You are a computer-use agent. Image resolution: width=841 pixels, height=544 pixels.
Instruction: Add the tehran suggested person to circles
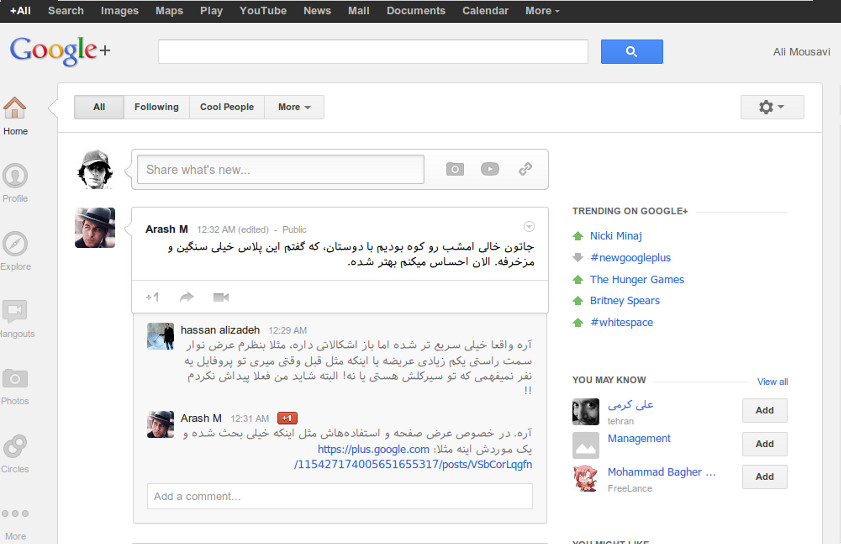(x=765, y=410)
